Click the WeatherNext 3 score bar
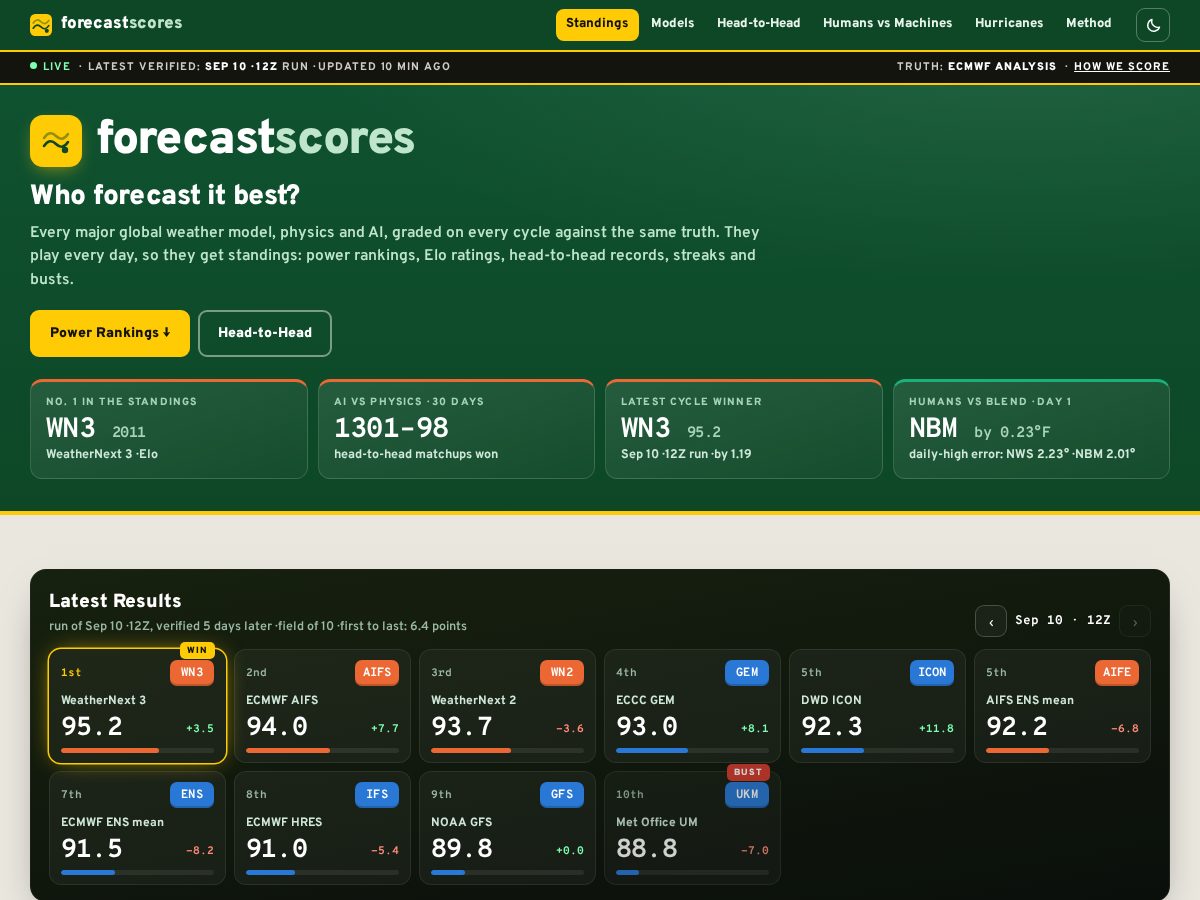The width and height of the screenshot is (1200, 900). 137,750
